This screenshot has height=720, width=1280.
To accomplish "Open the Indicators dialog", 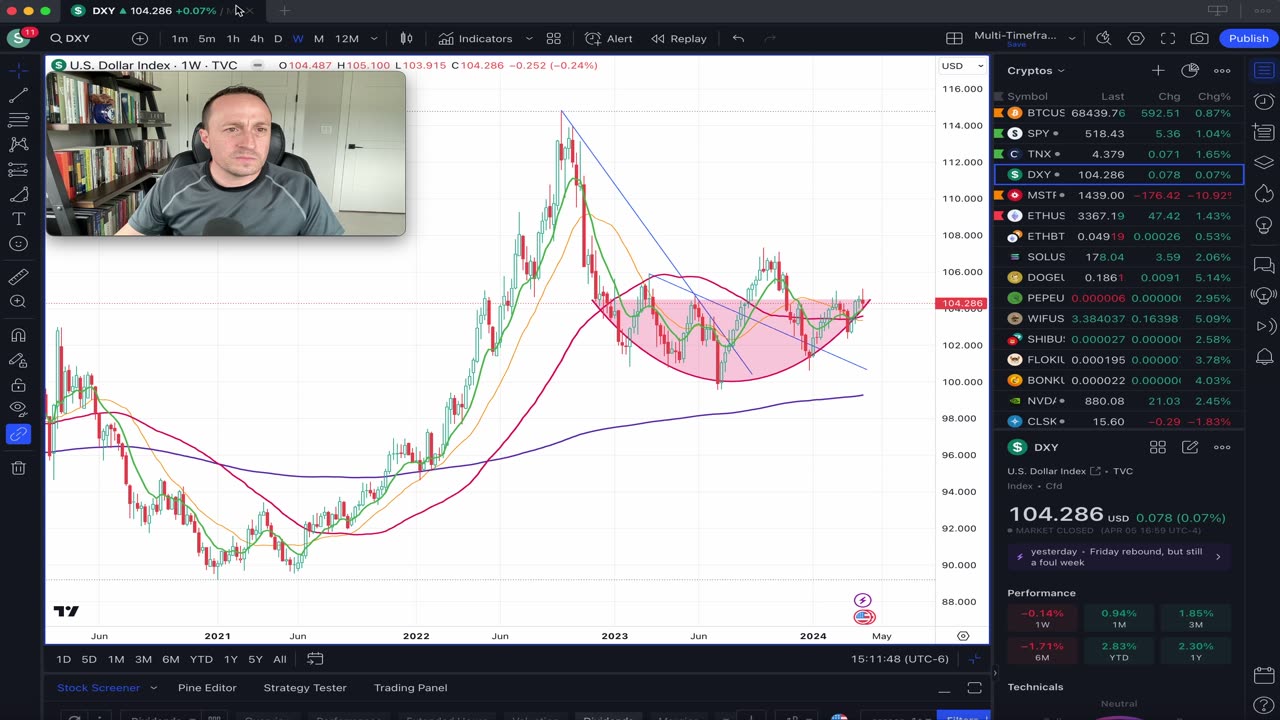I will point(475,38).
